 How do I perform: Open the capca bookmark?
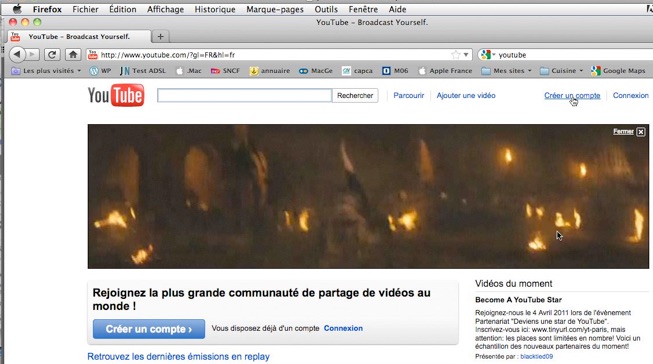[x=357, y=71]
